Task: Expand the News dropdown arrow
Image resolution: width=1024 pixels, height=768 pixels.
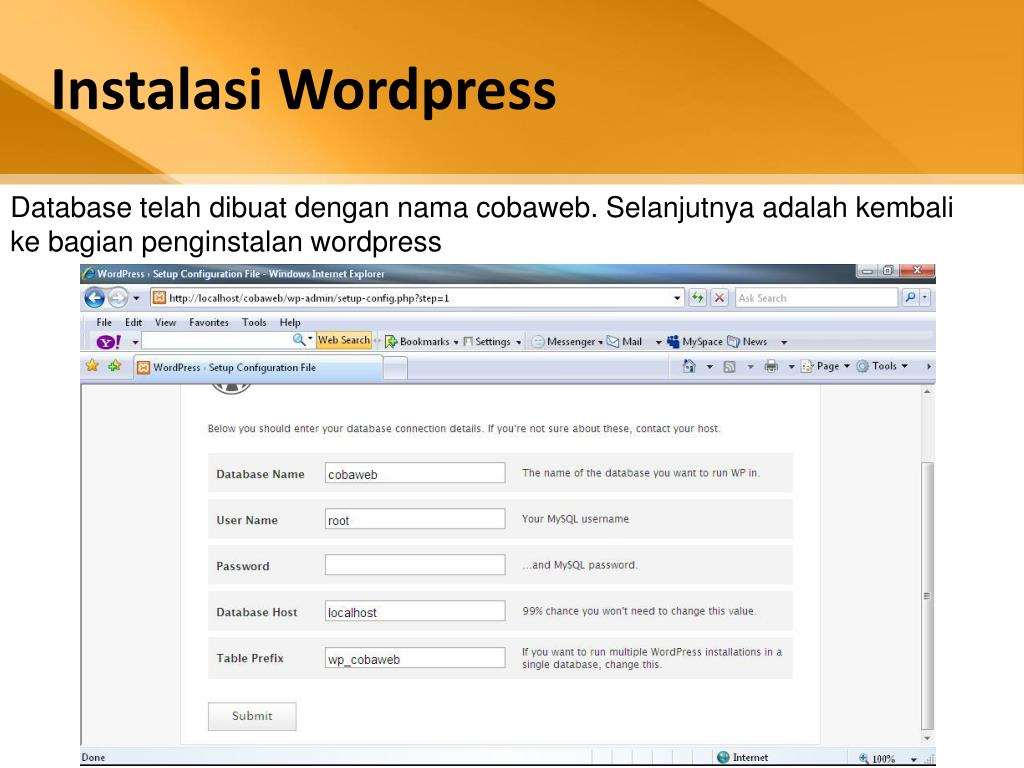Action: pyautogui.click(x=784, y=342)
